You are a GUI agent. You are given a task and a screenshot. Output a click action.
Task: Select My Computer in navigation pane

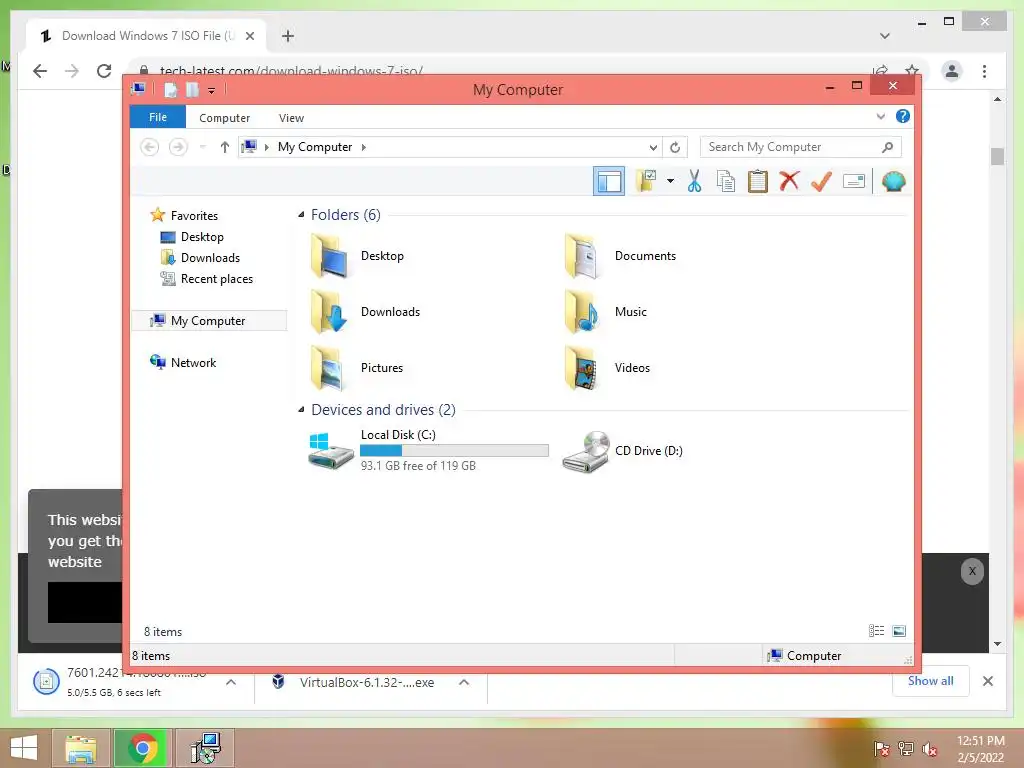[x=208, y=321]
